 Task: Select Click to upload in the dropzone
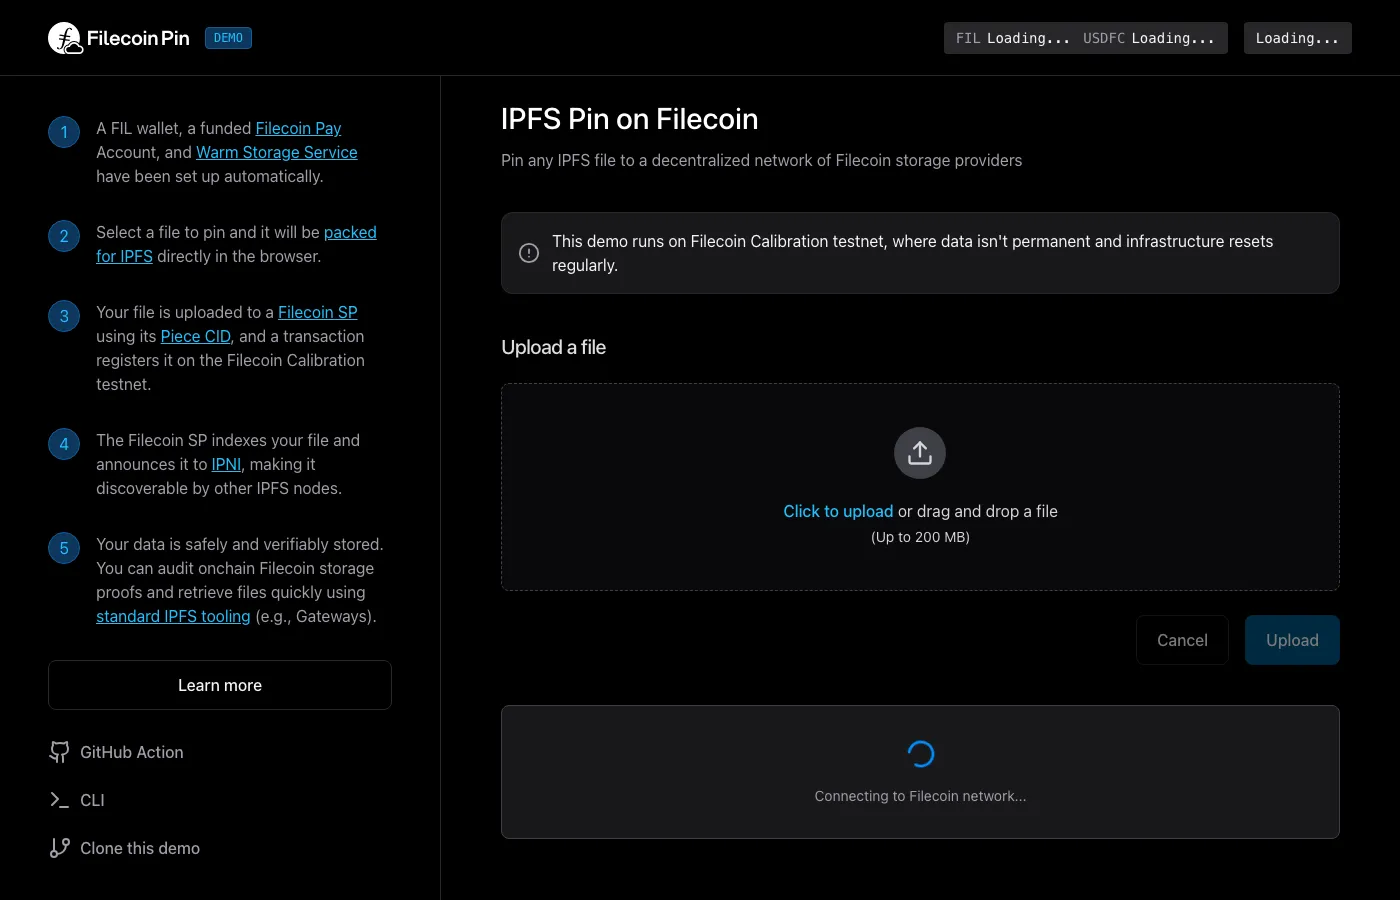pyautogui.click(x=837, y=511)
